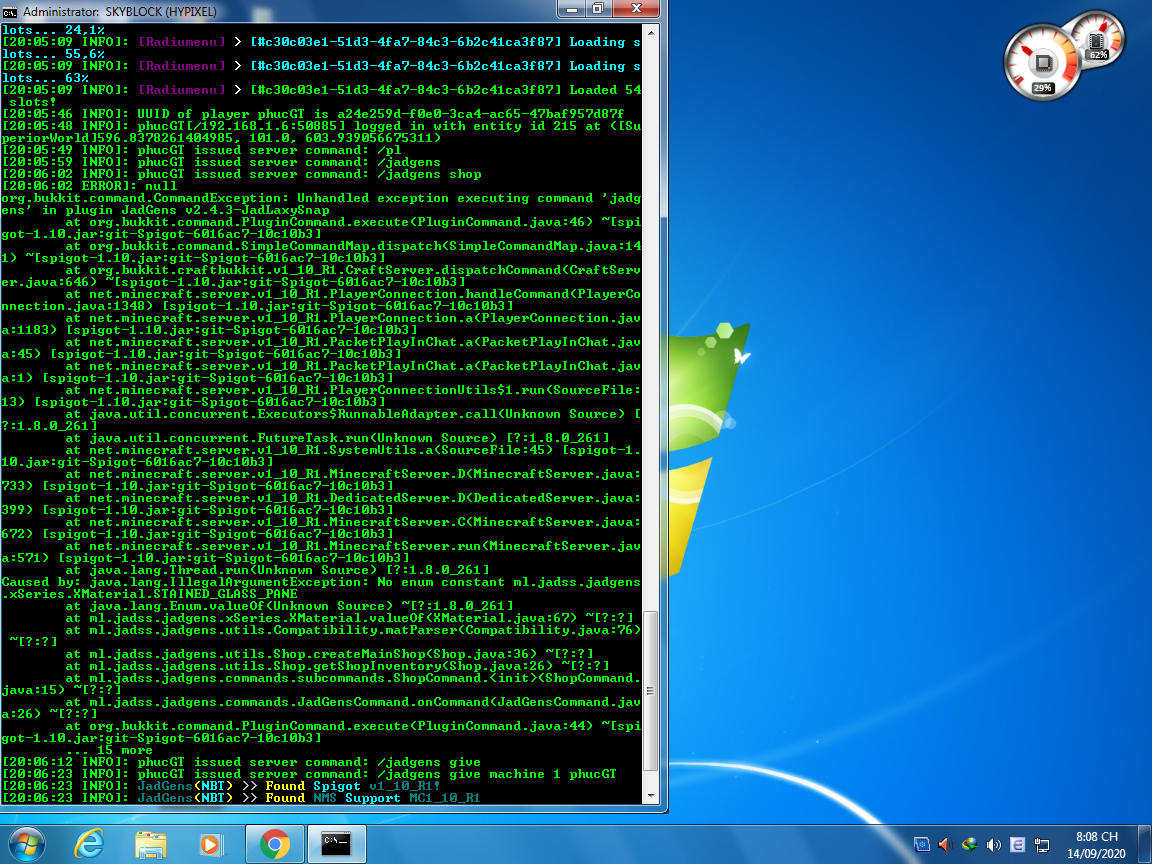1152x864 pixels.
Task: Select the command prompt taskbar button
Action: click(336, 844)
